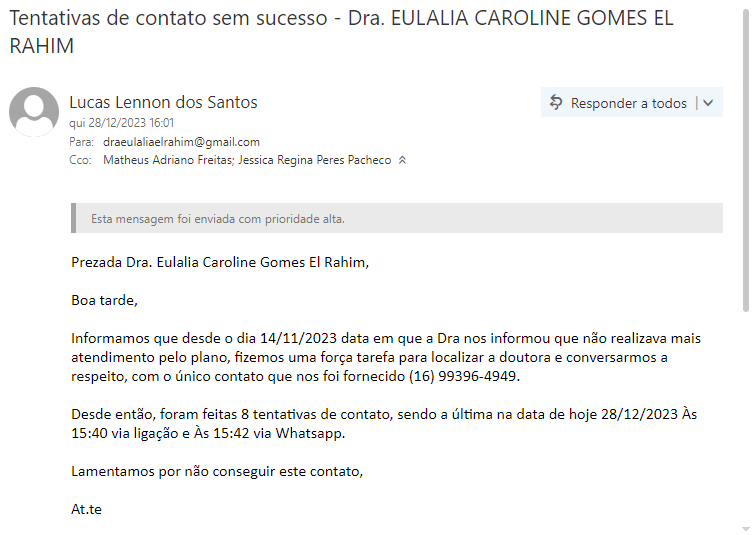The image size is (755, 535).
Task: Click the Lamentamos por não conseguir sentence
Action: pos(217,471)
